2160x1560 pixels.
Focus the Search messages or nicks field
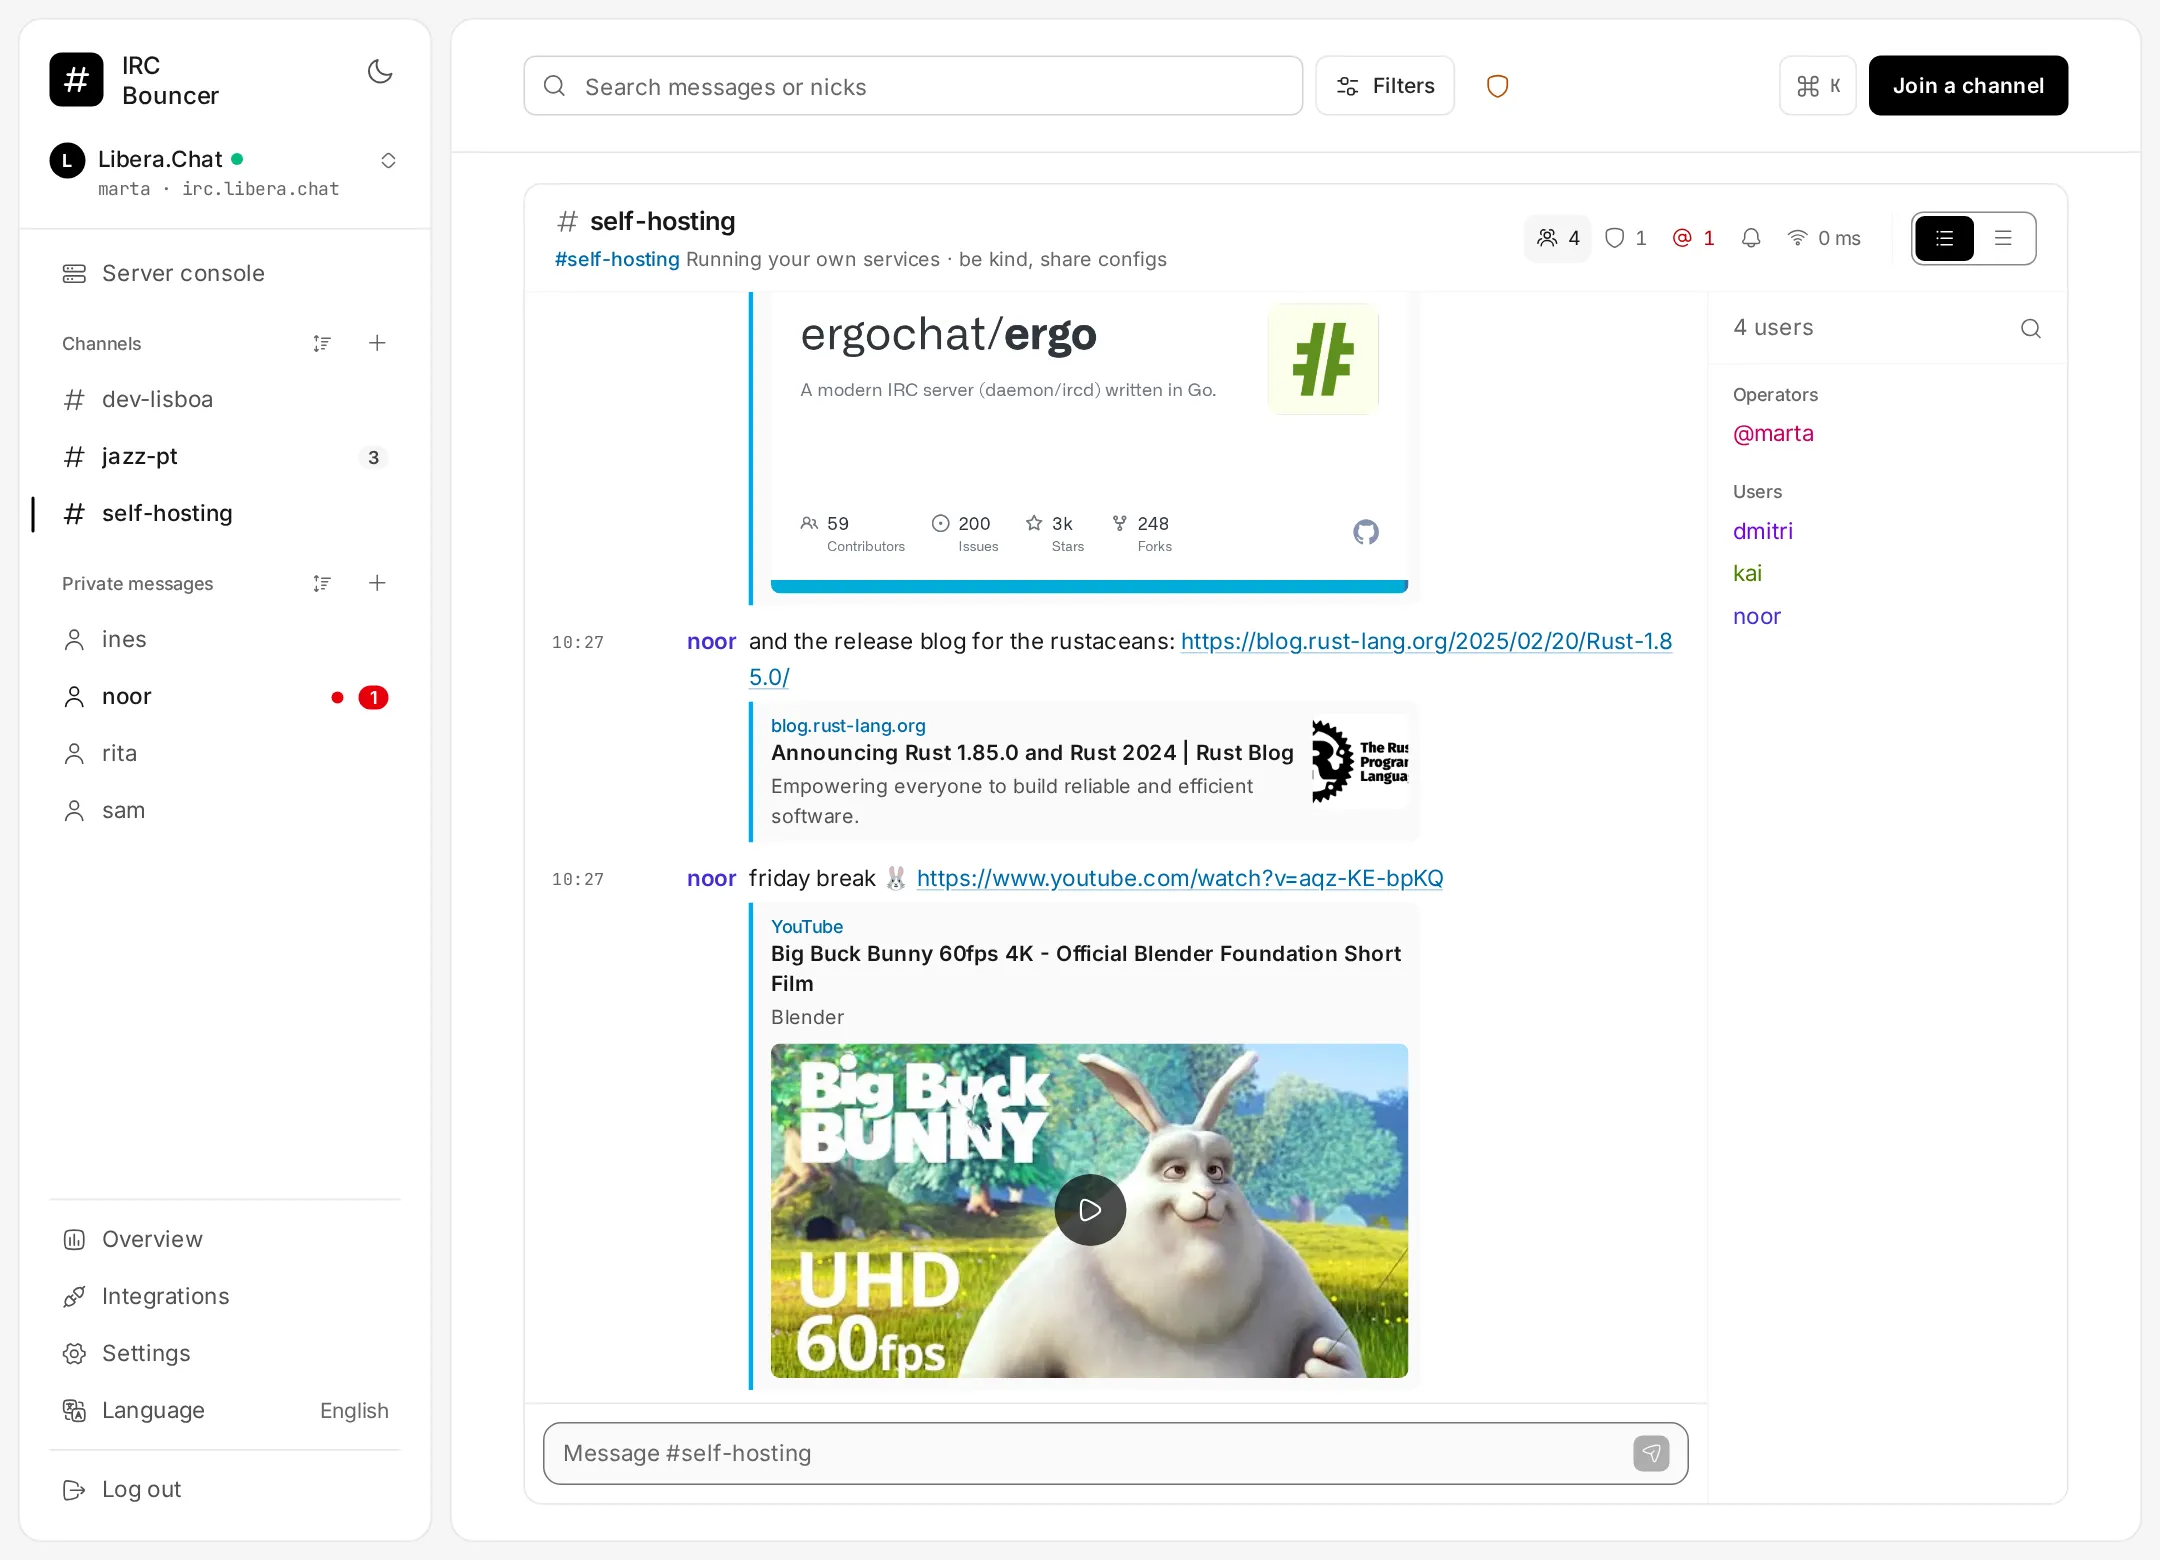(913, 86)
